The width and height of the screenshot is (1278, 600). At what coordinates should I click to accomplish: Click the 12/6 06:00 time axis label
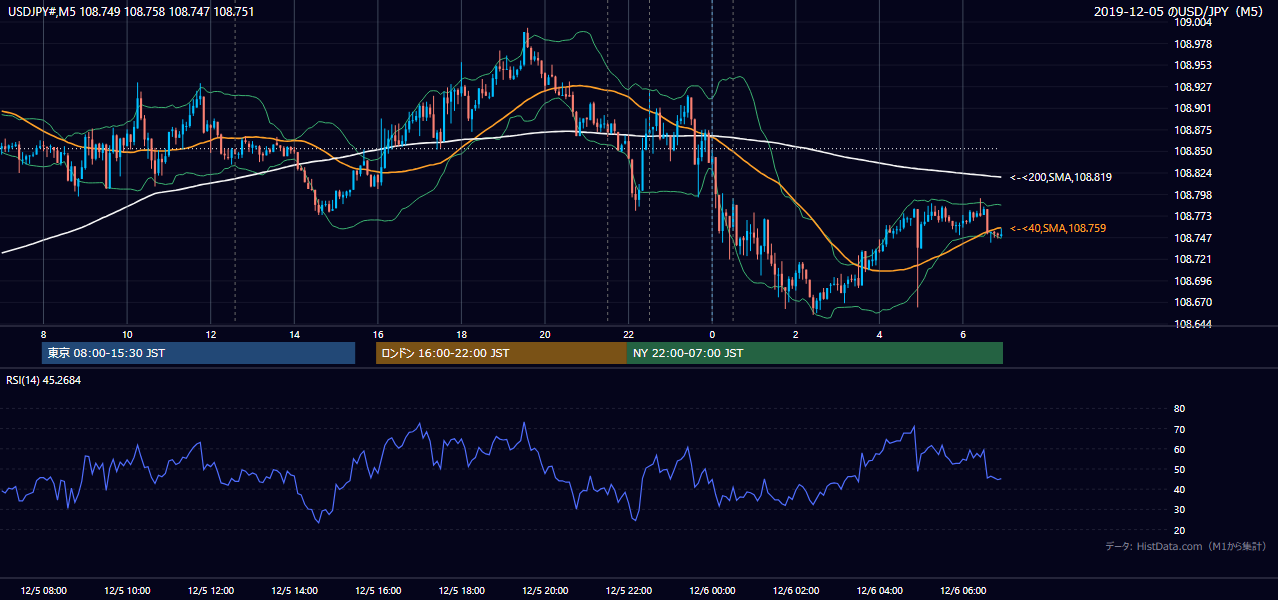coord(962,591)
